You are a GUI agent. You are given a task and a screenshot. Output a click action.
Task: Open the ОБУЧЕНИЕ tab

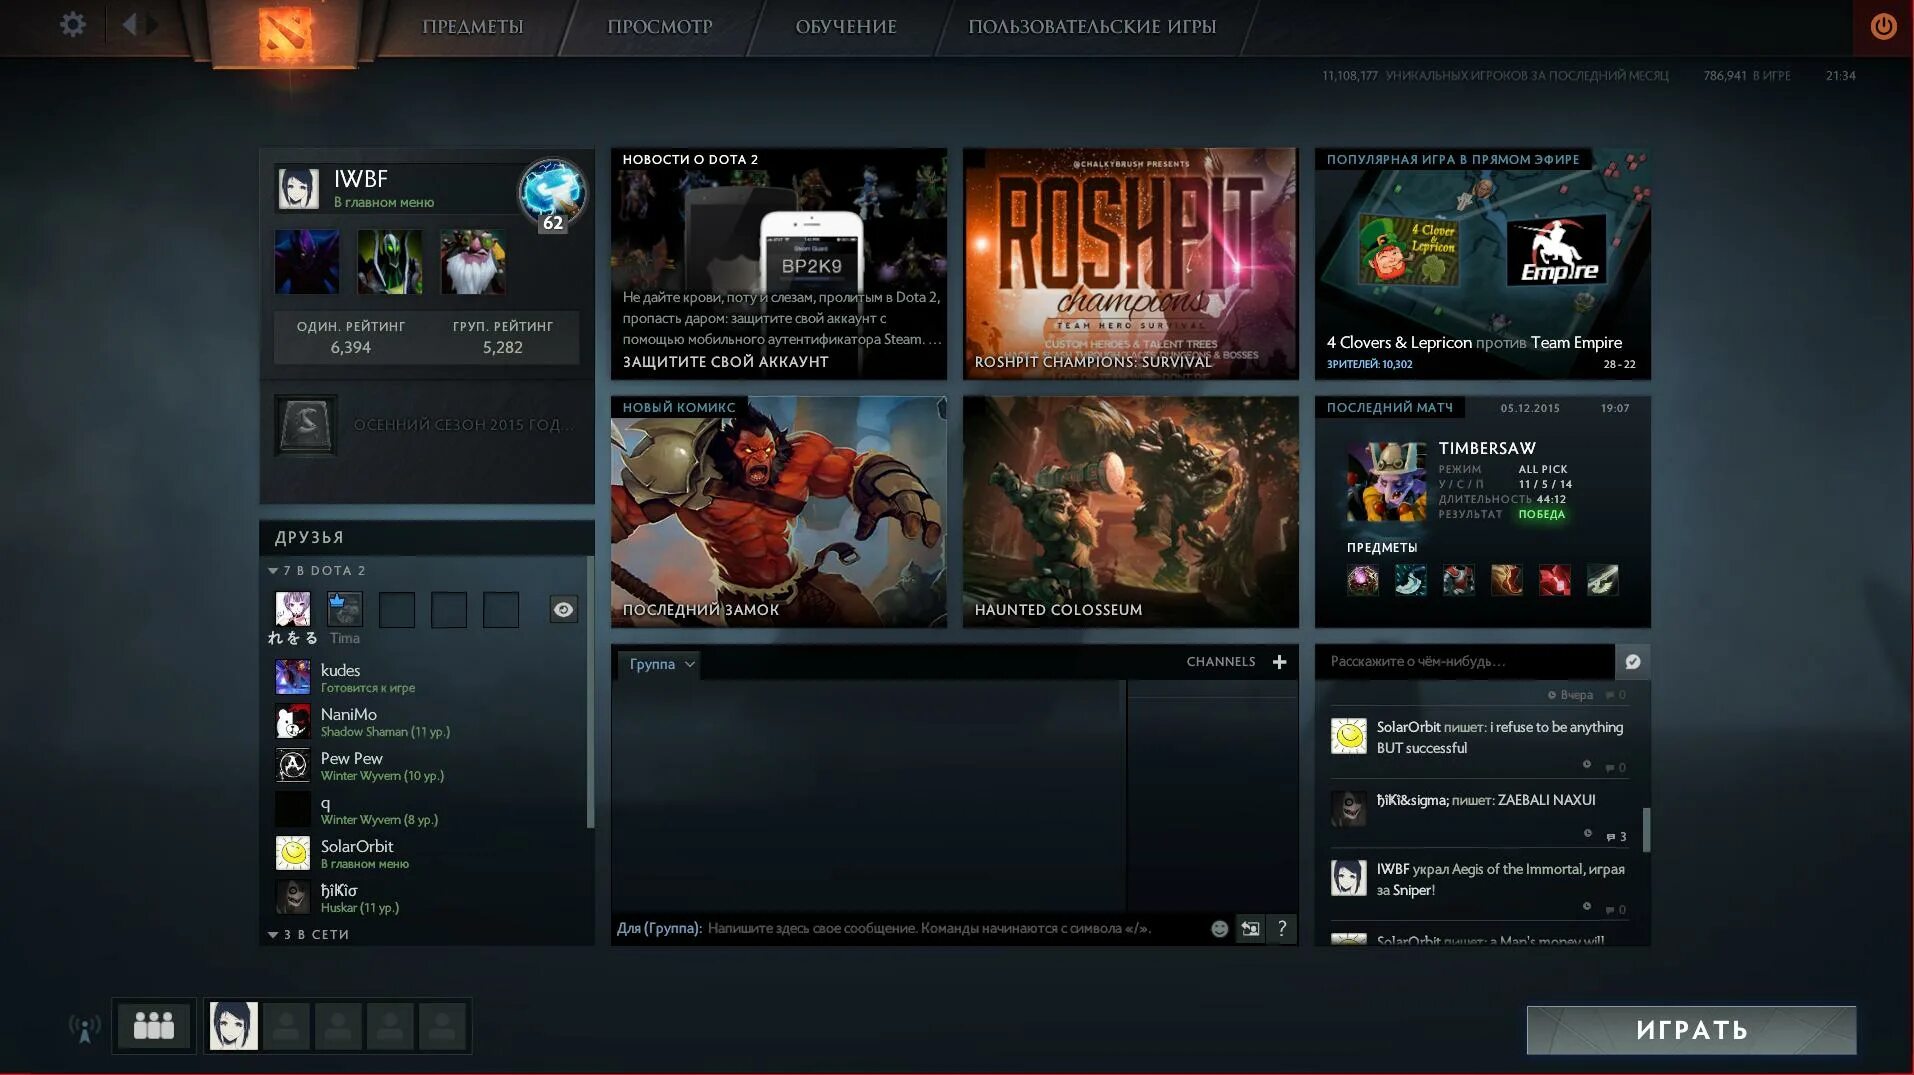tap(846, 27)
